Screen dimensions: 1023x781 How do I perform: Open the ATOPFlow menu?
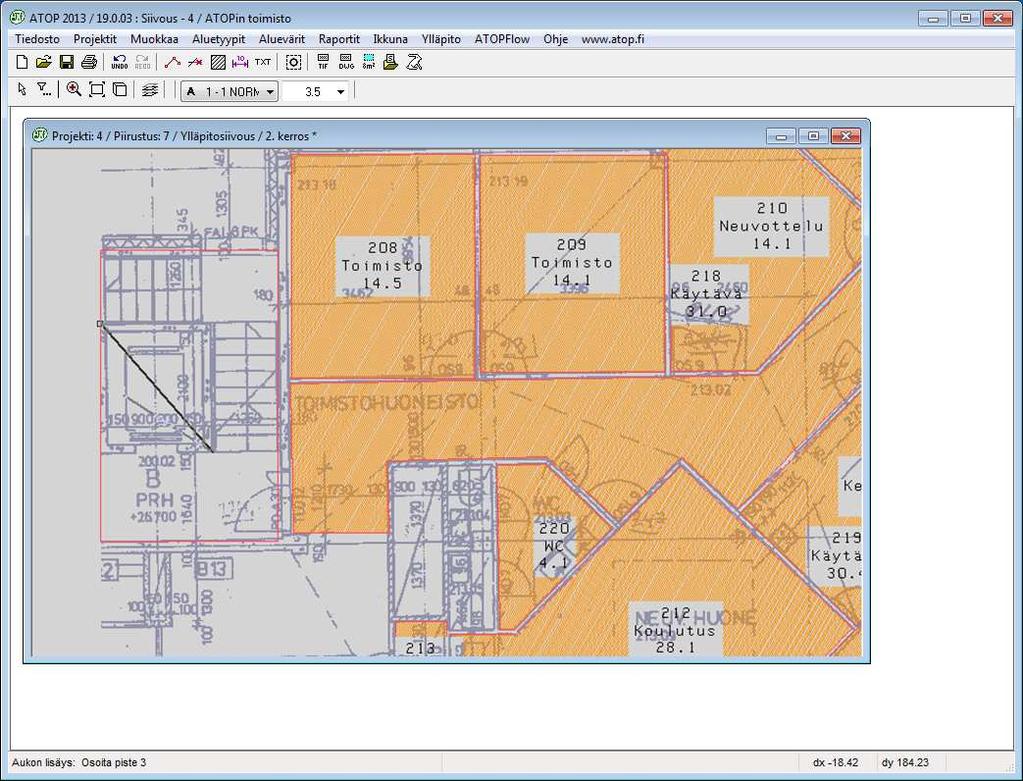click(x=502, y=39)
